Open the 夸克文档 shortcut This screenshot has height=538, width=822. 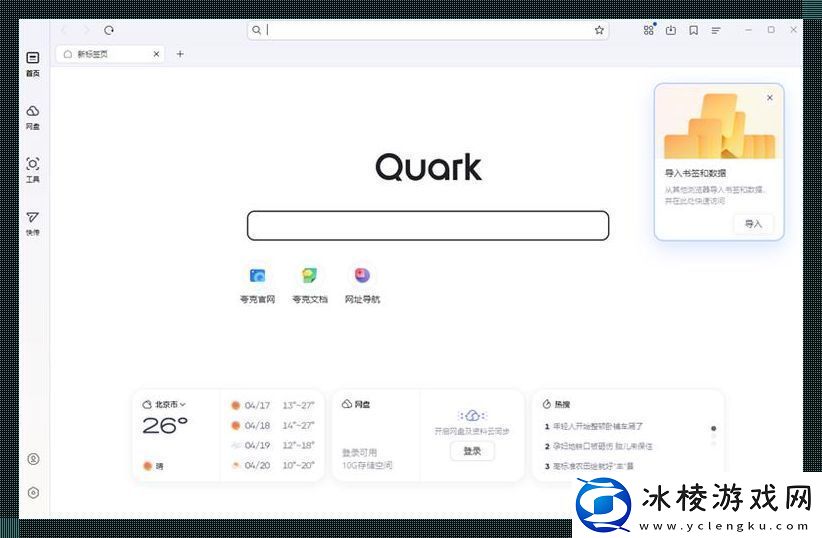310,285
